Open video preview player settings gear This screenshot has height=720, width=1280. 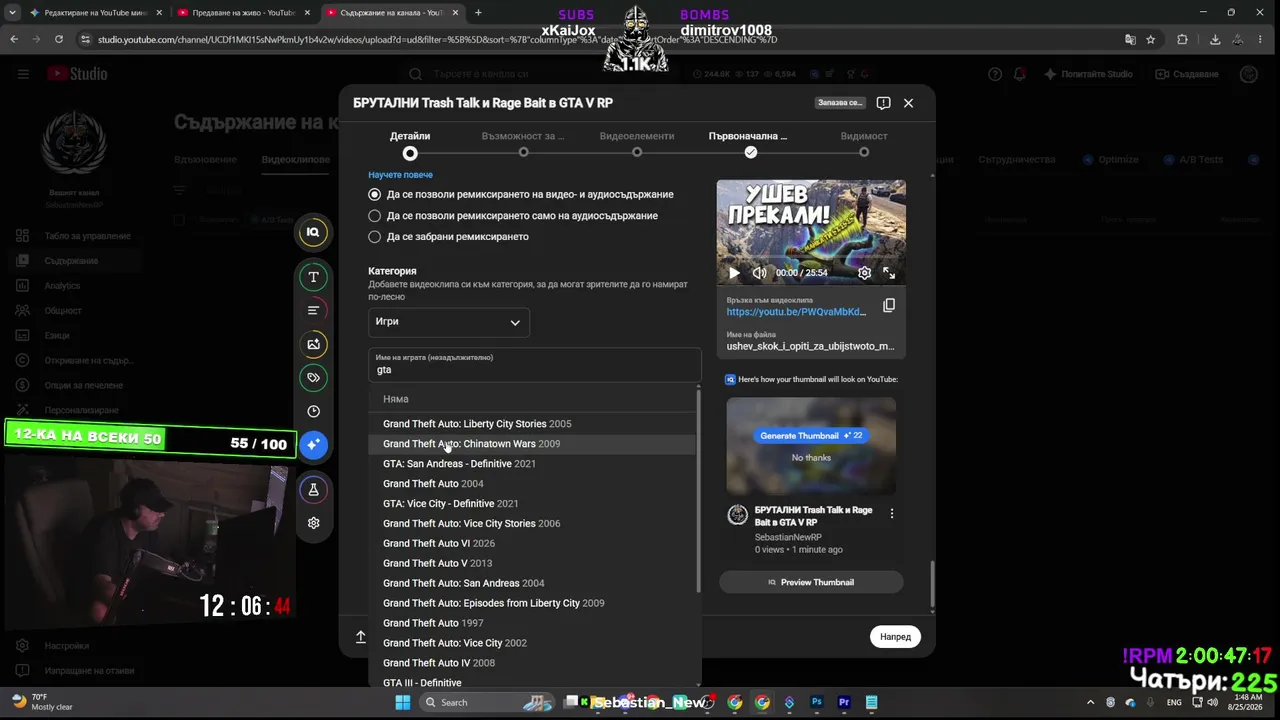point(864,272)
